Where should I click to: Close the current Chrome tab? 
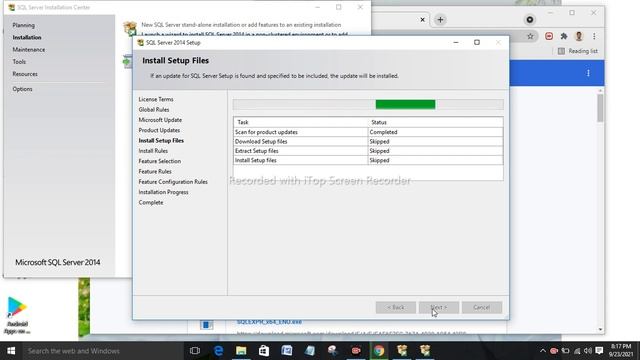point(422,20)
